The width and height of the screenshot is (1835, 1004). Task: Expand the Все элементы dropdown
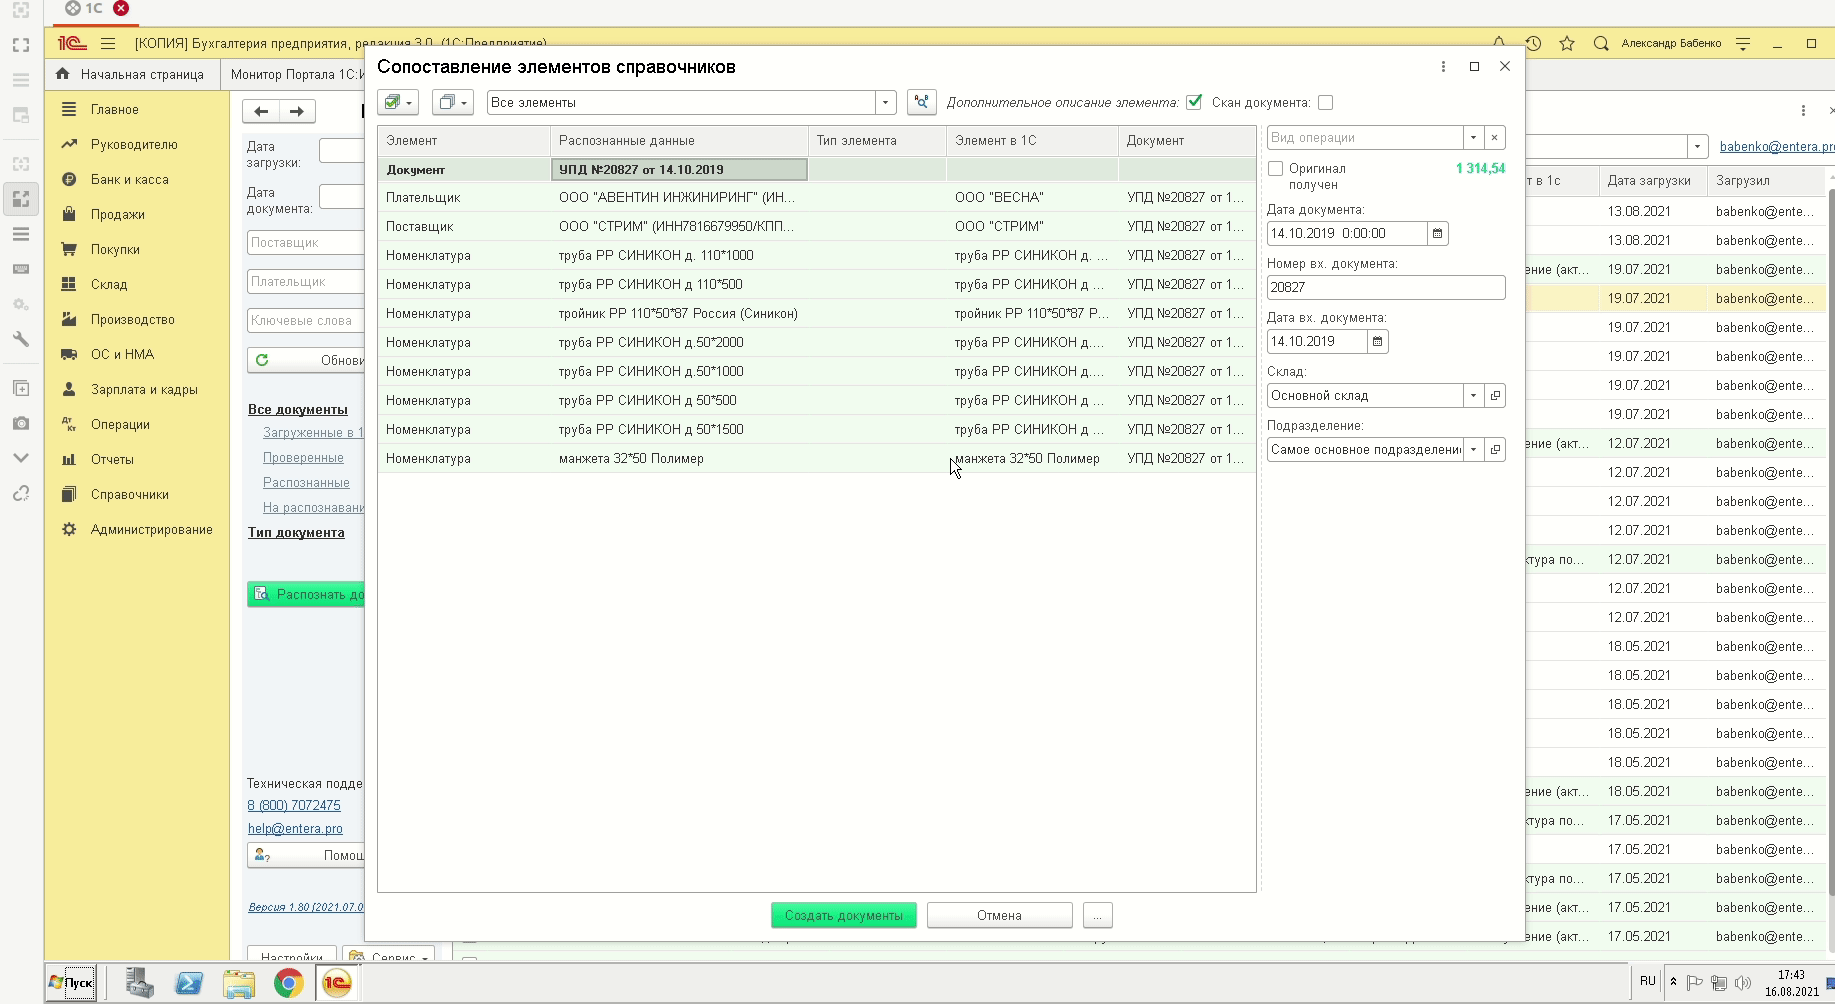coord(885,102)
